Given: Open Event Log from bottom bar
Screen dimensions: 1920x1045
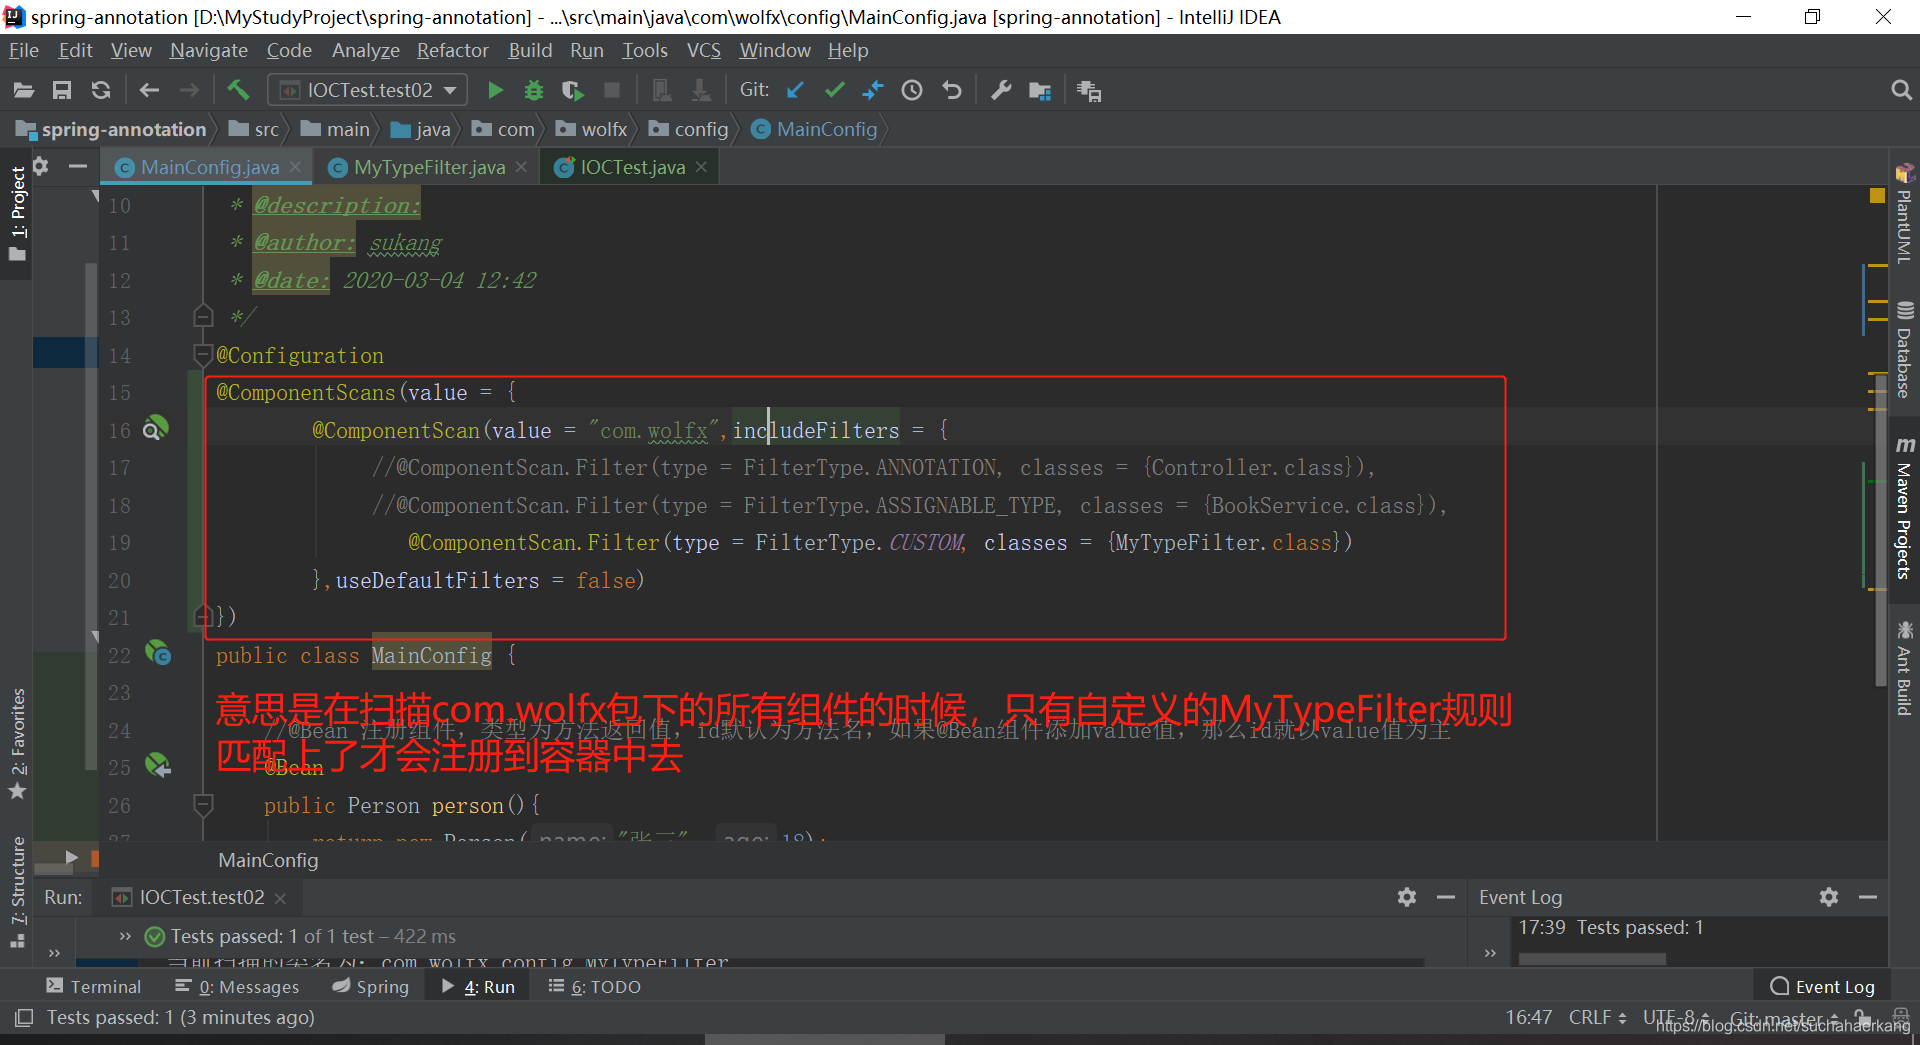Looking at the screenshot, I should click(x=1822, y=986).
